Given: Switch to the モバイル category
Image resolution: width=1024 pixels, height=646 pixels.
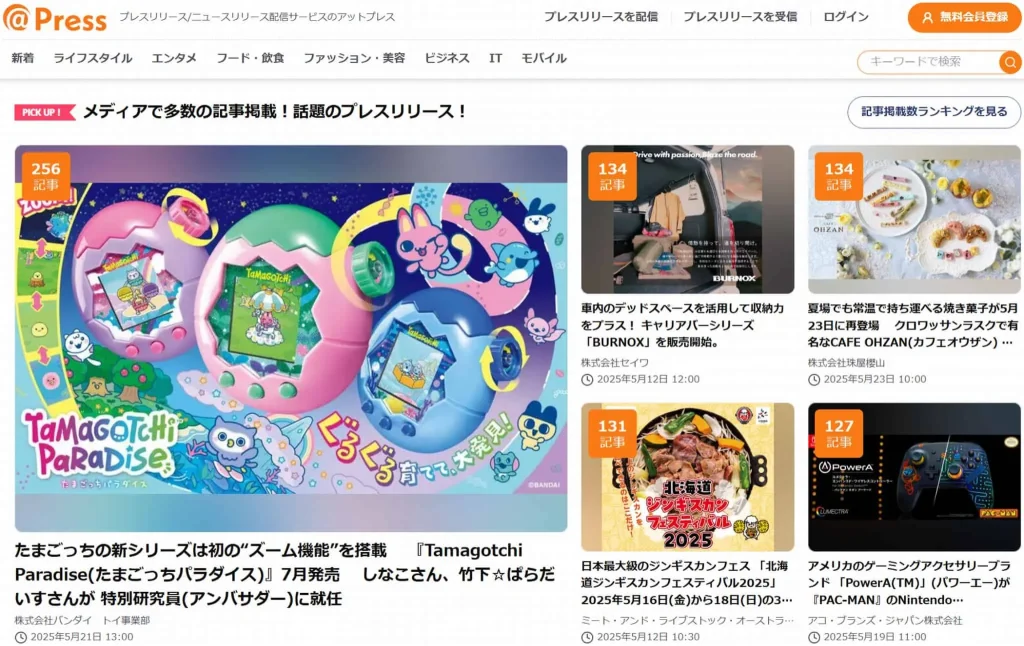Looking at the screenshot, I should click(543, 58).
